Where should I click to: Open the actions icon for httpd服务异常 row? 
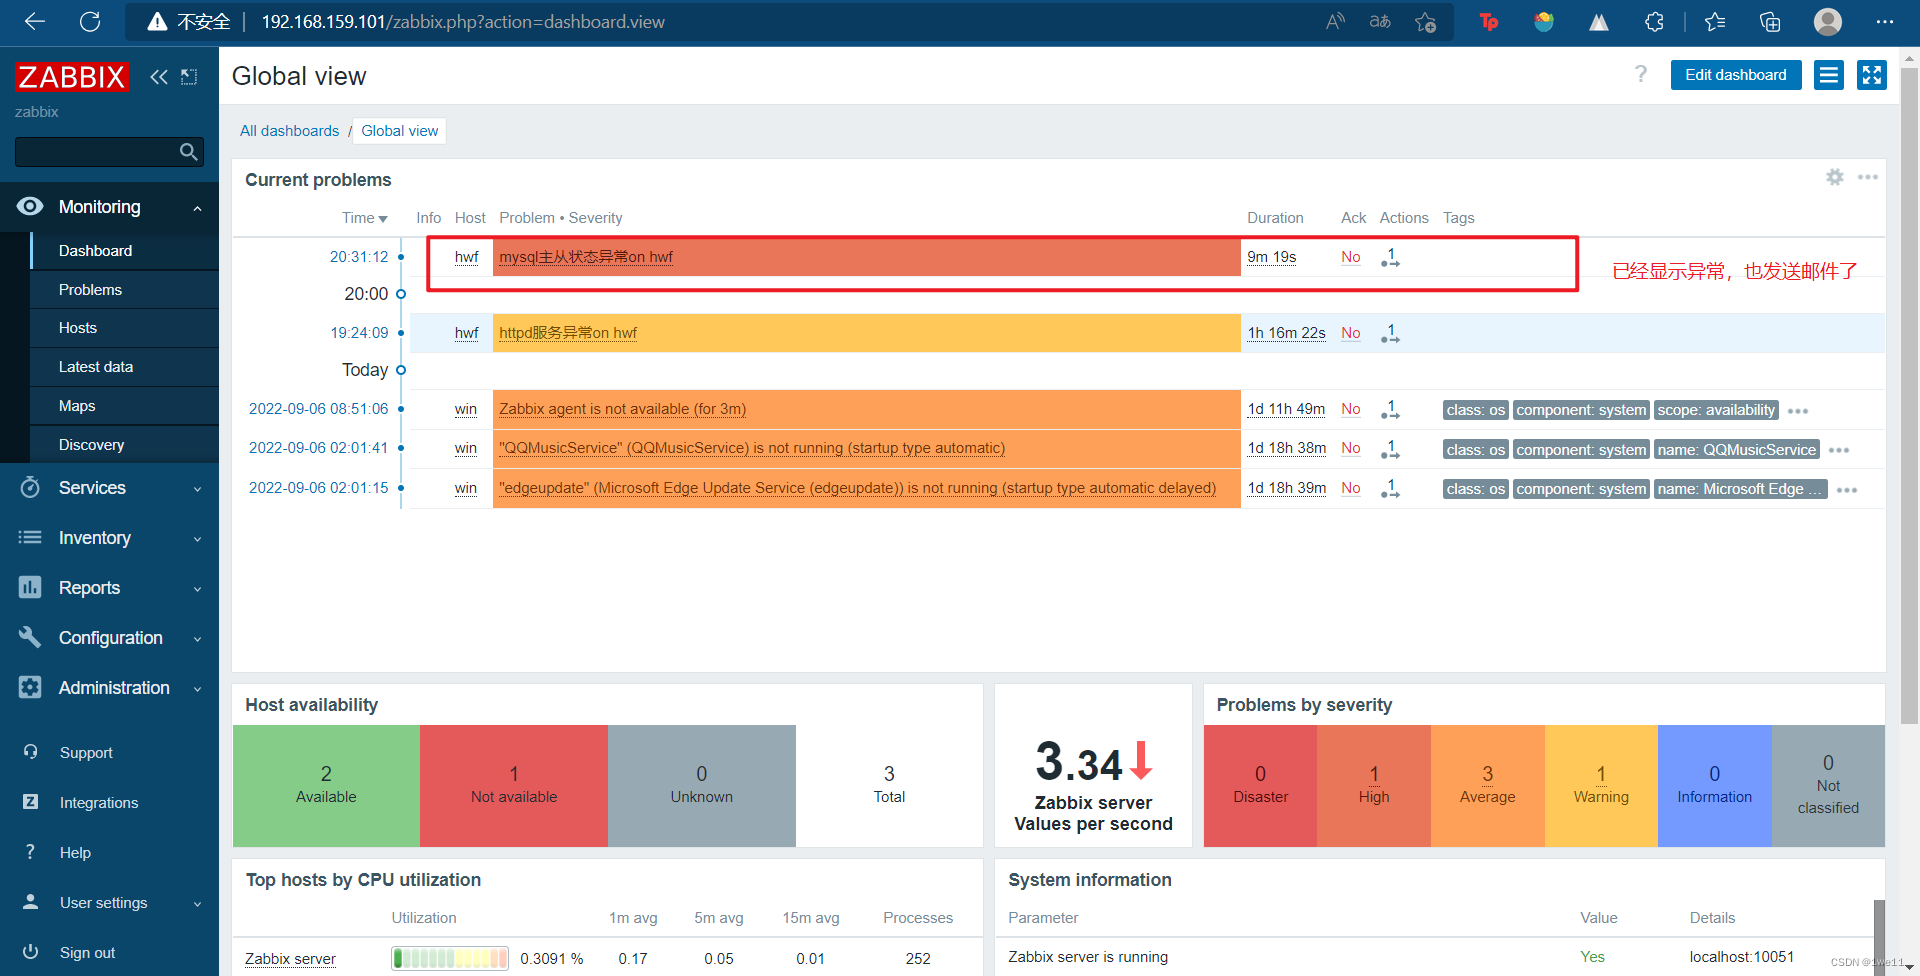click(1390, 333)
